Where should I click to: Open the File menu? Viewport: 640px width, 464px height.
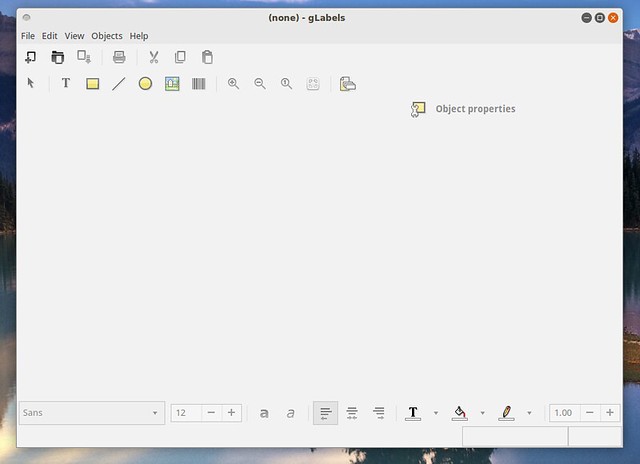point(28,36)
